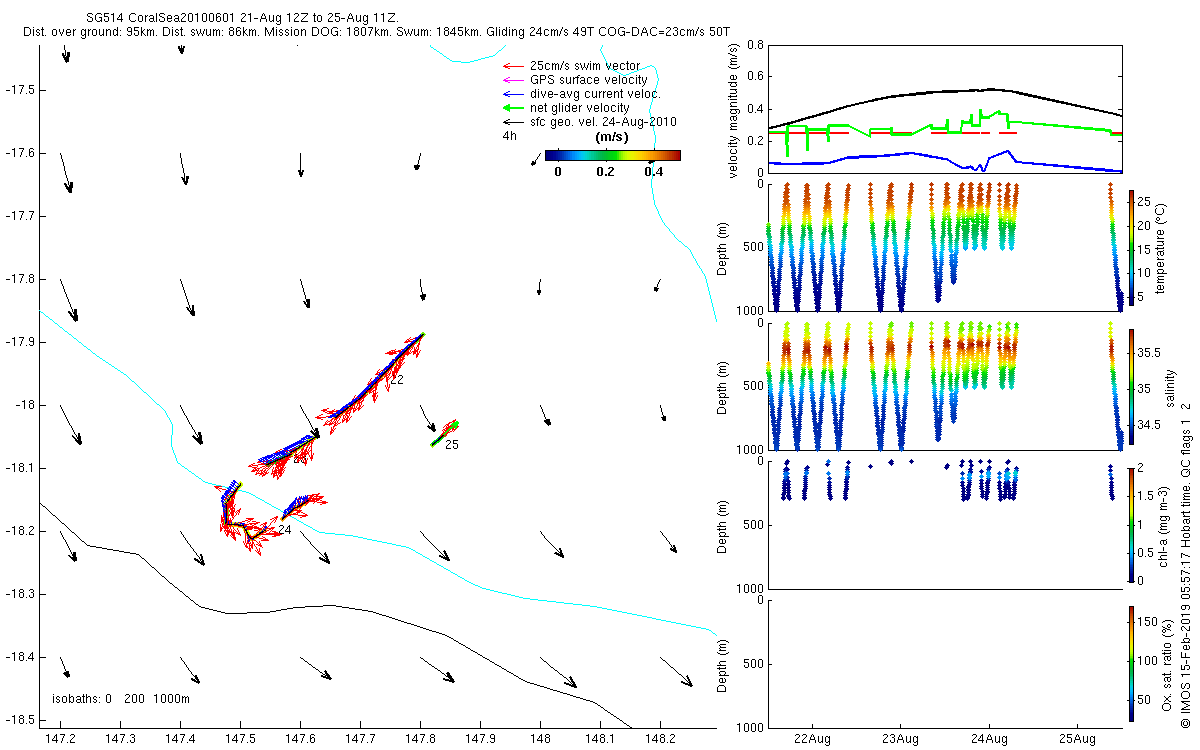Click the day marker '25' on the glider track

452,445
